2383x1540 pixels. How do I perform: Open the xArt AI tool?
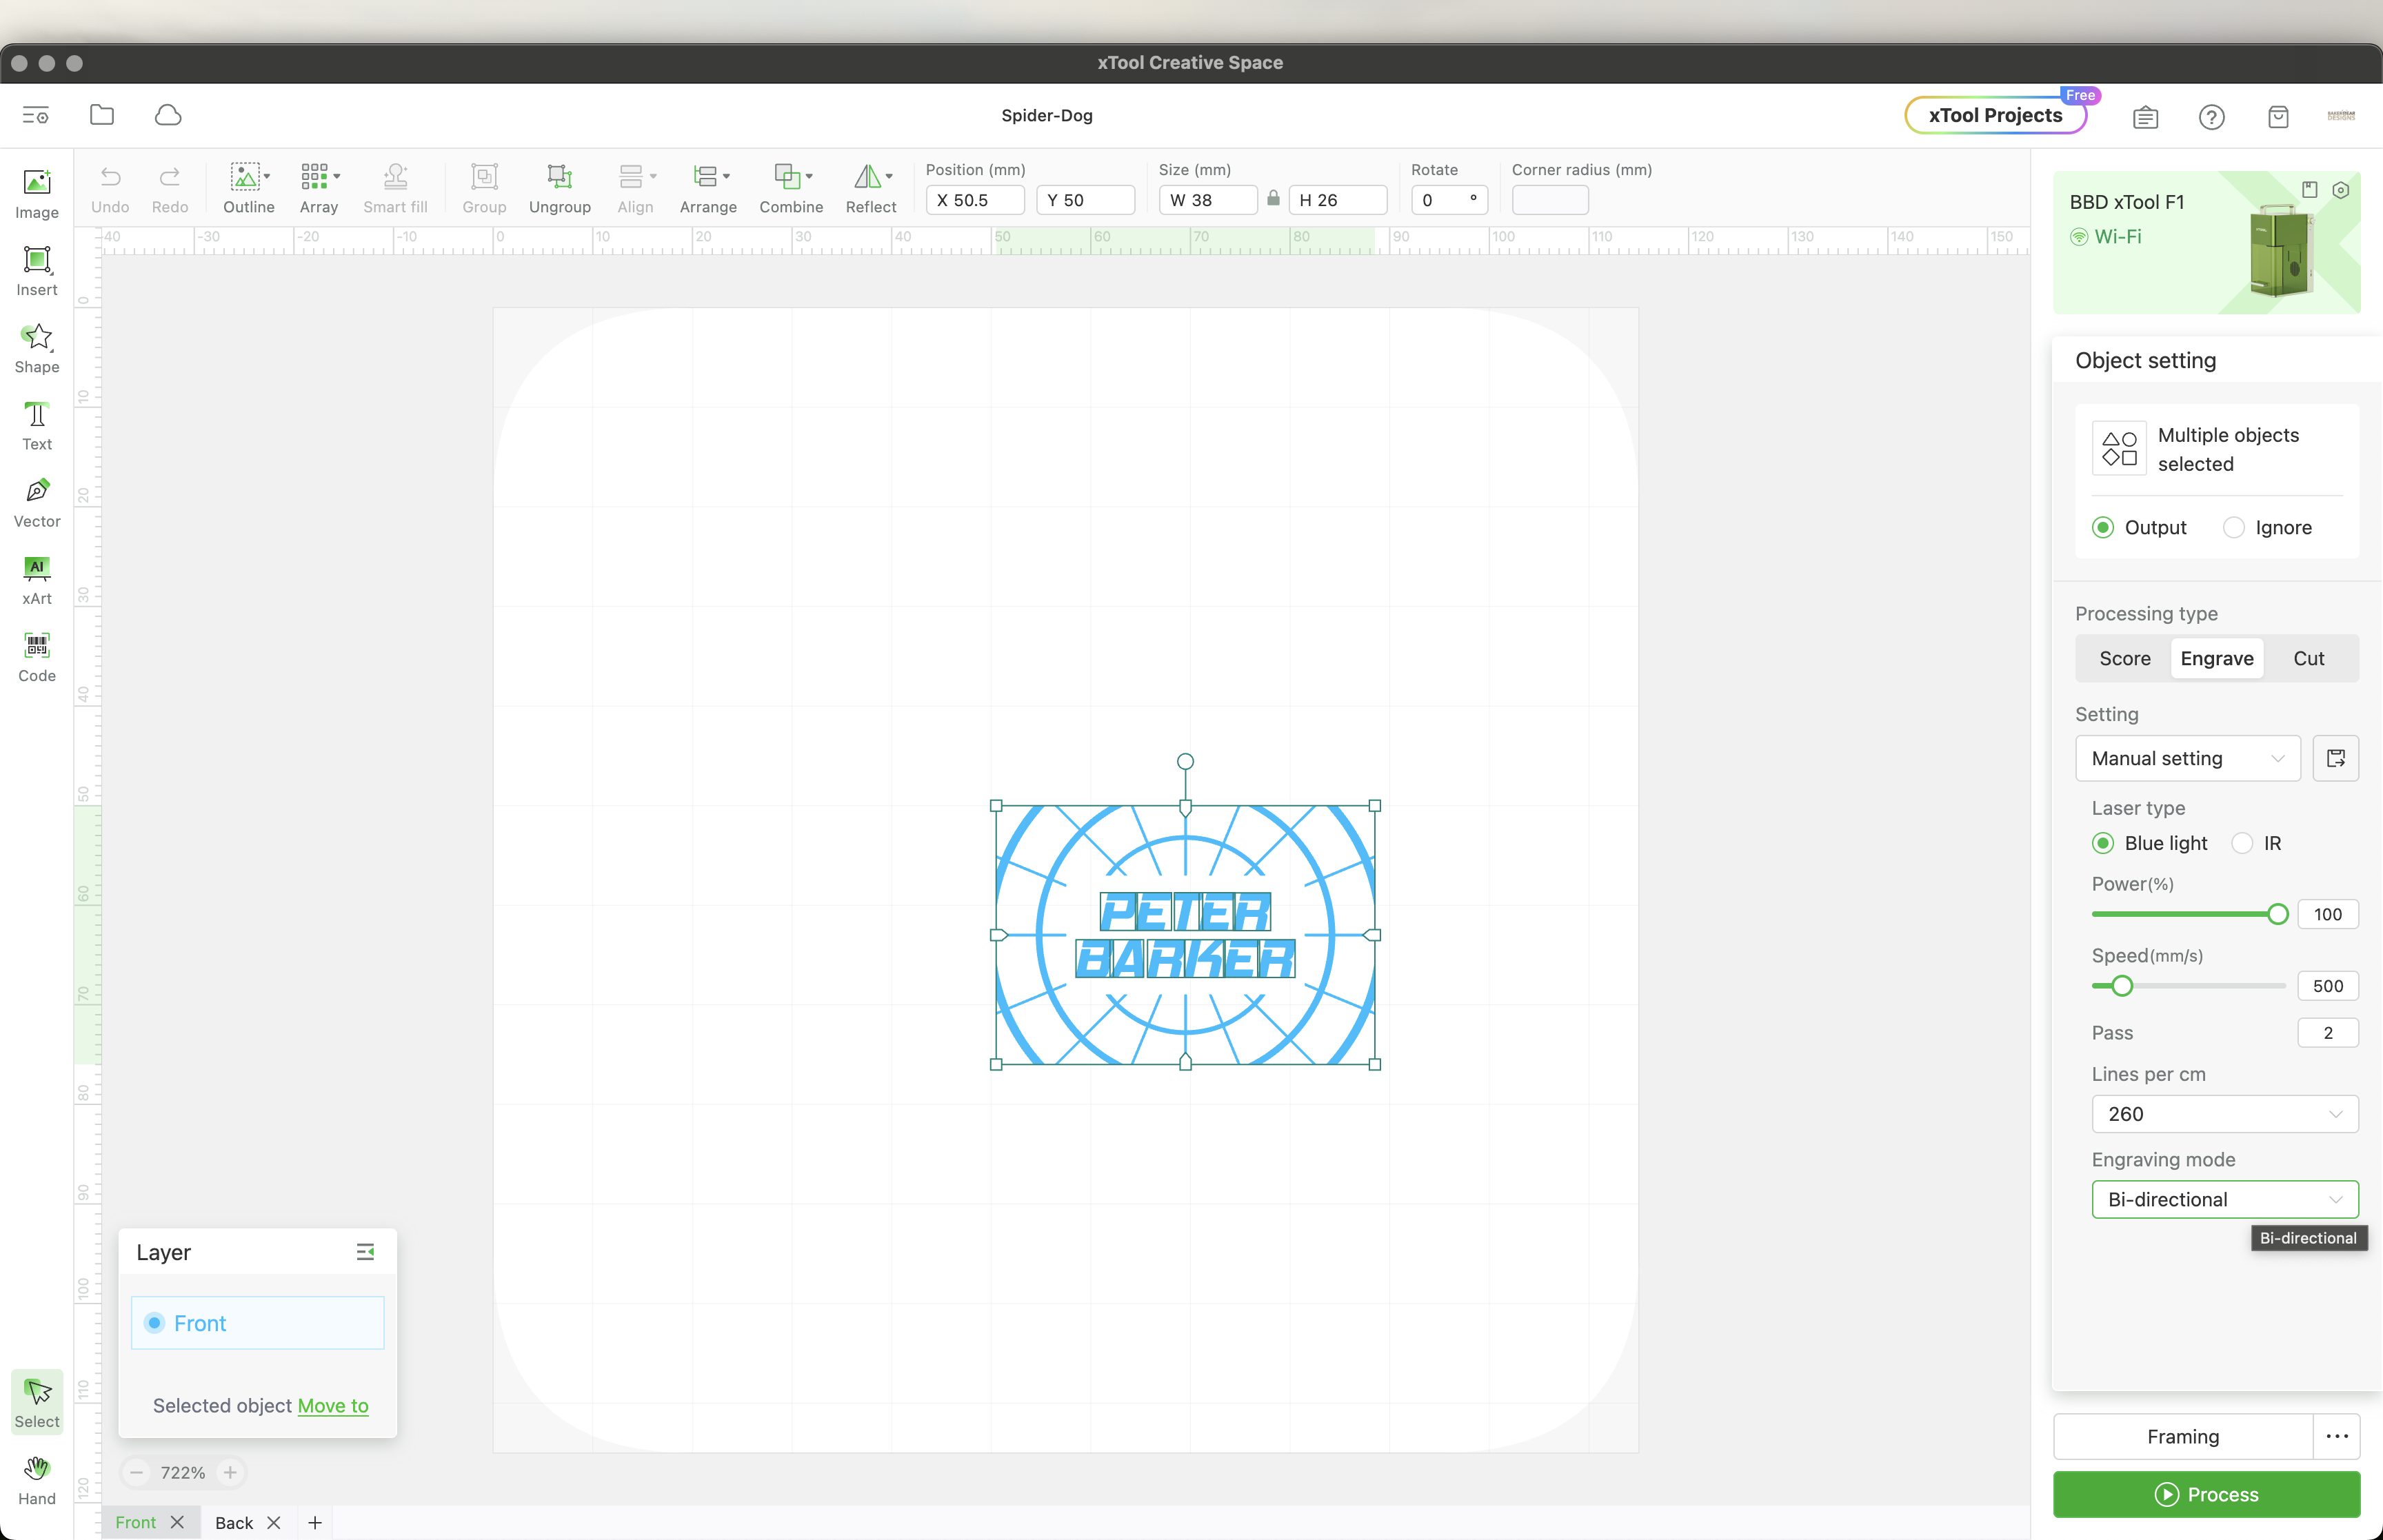tap(37, 580)
